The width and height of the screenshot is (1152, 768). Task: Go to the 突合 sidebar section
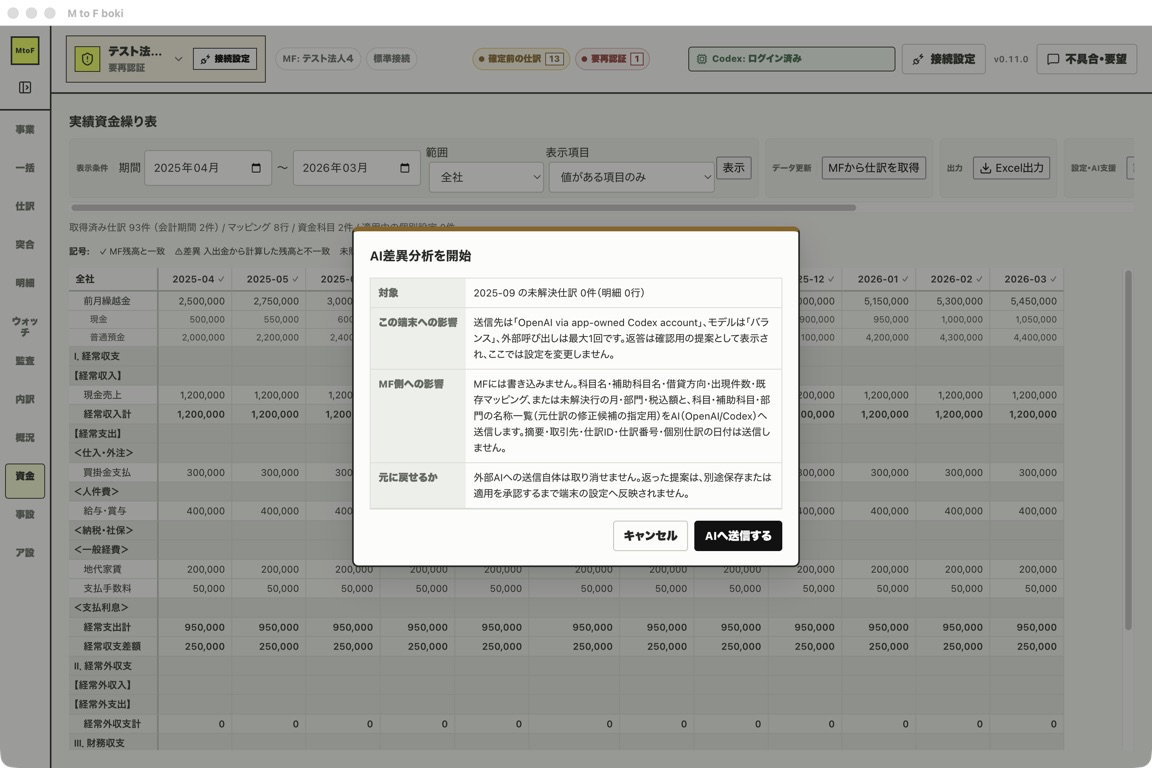pos(25,244)
